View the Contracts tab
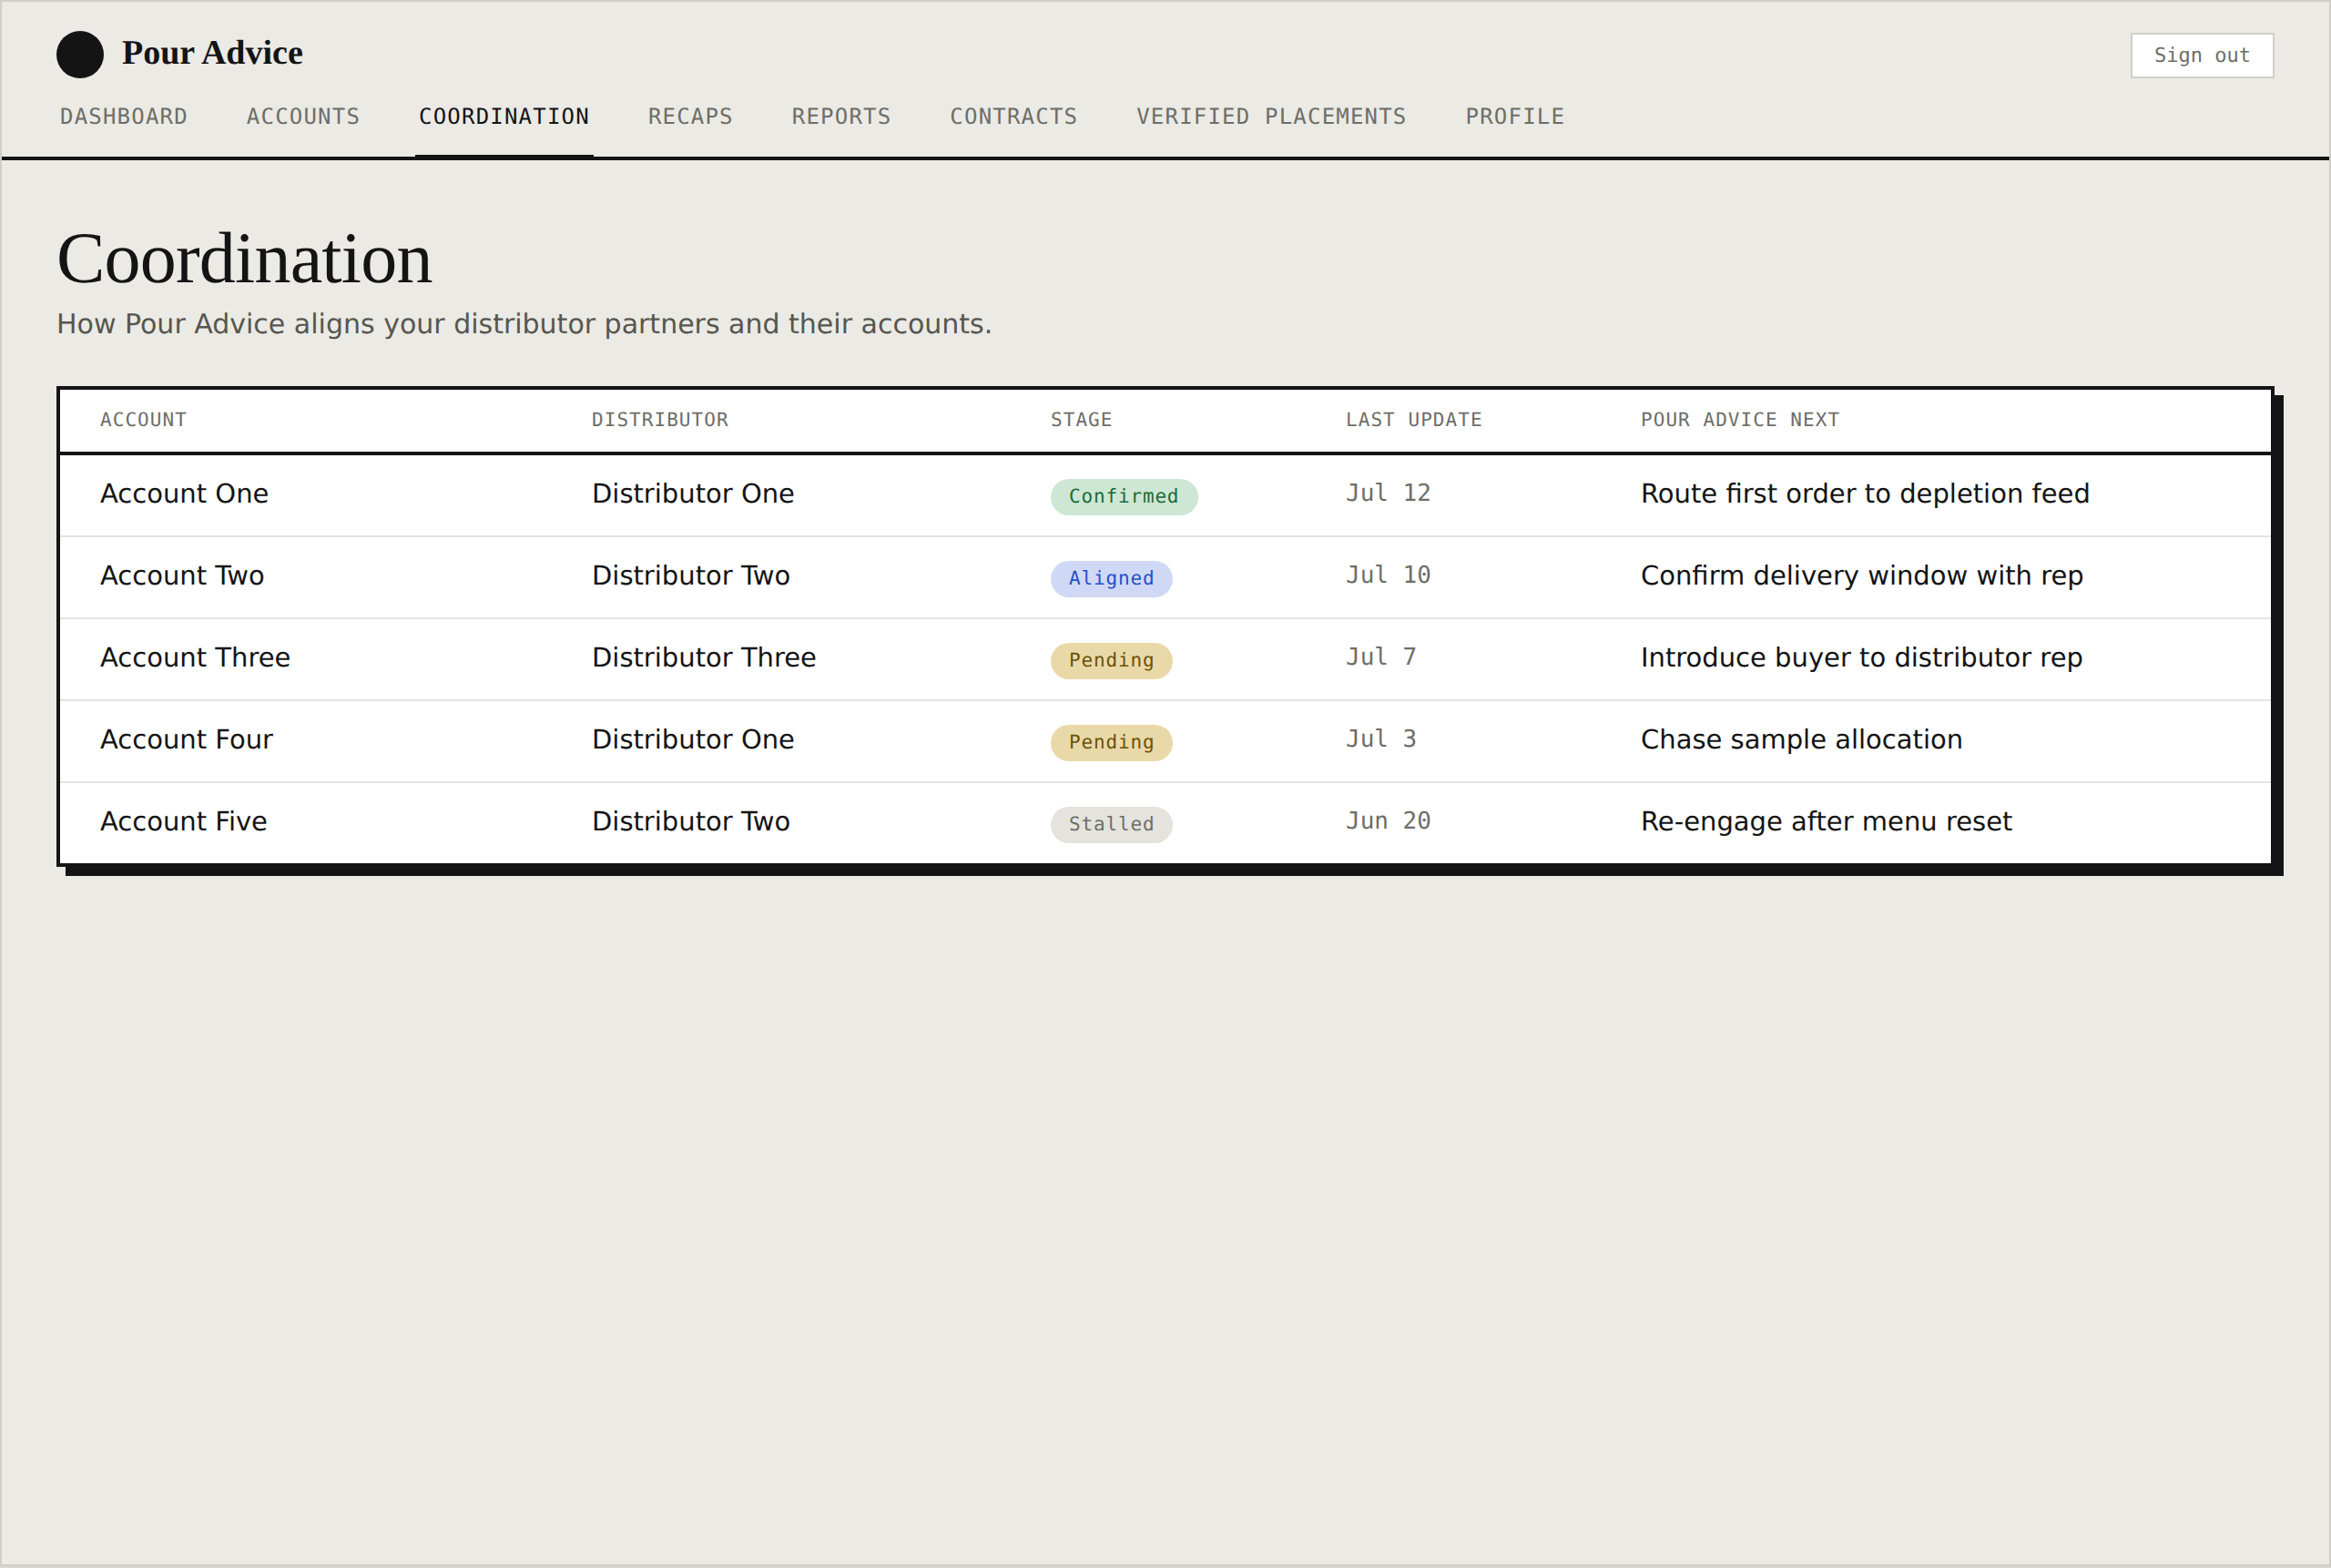Viewport: 2331px width, 1568px height. 1013,117
